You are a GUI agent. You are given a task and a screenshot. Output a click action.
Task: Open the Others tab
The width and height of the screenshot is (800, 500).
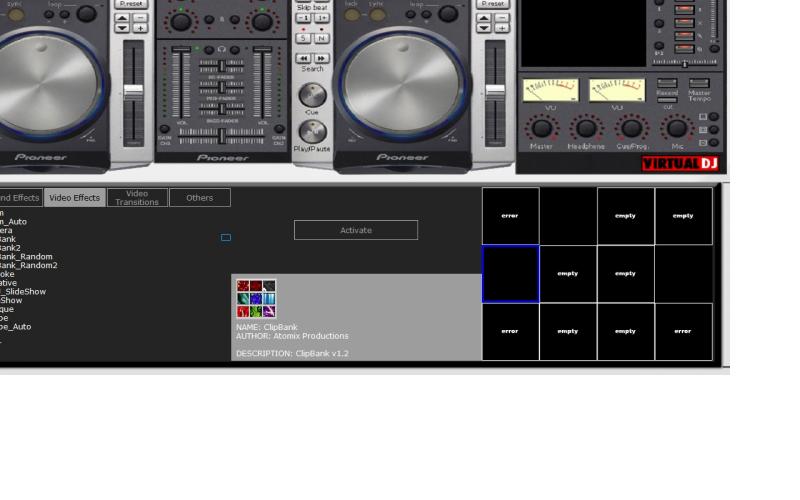point(199,197)
